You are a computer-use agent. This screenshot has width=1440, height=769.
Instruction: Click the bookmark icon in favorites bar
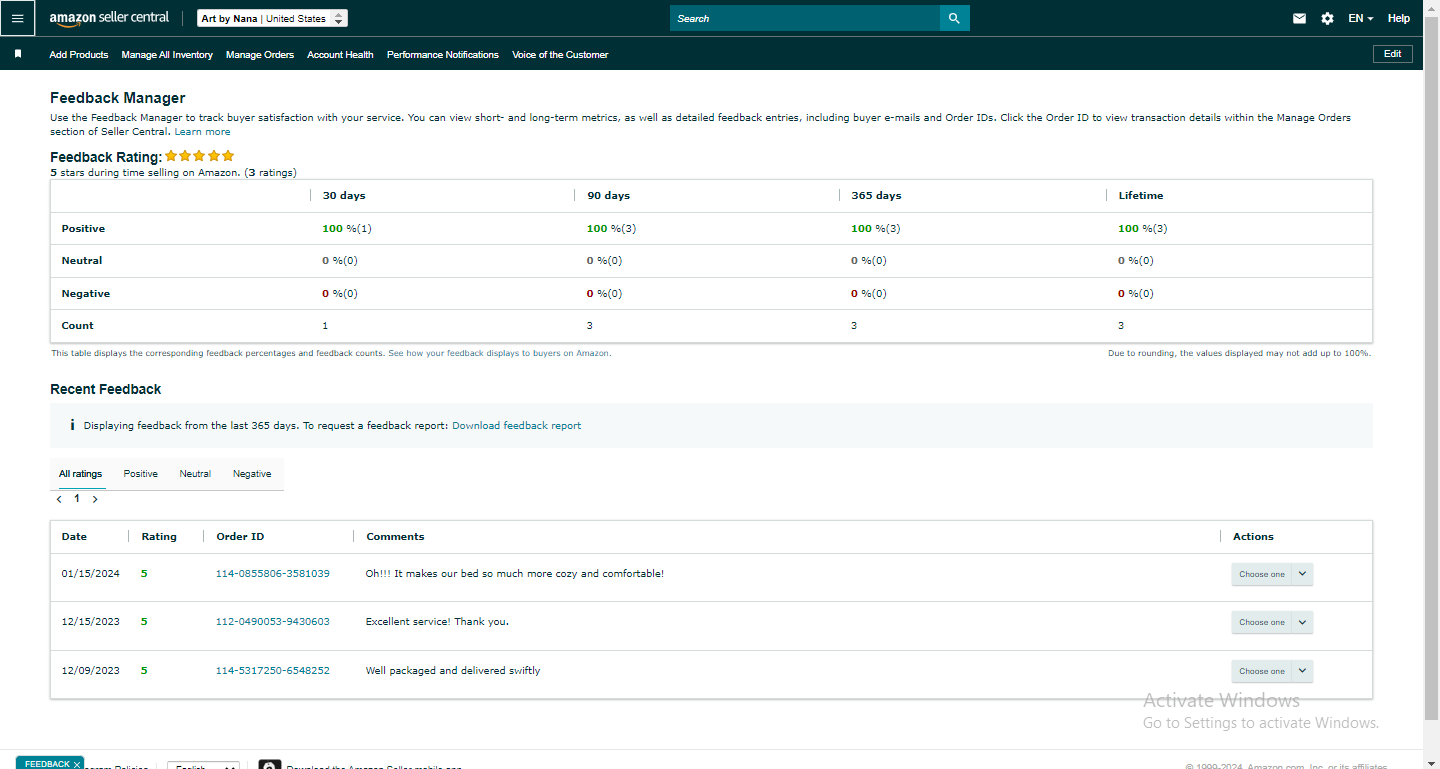pyautogui.click(x=18, y=54)
